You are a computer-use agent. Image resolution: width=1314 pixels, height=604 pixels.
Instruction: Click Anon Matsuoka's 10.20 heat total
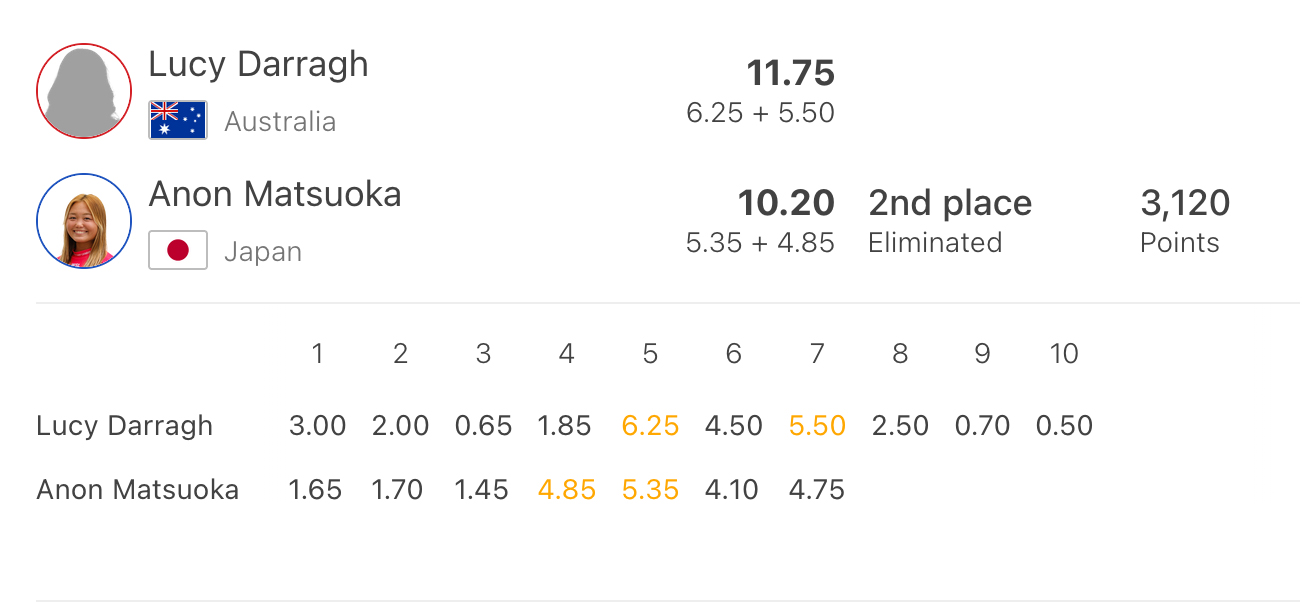(786, 203)
